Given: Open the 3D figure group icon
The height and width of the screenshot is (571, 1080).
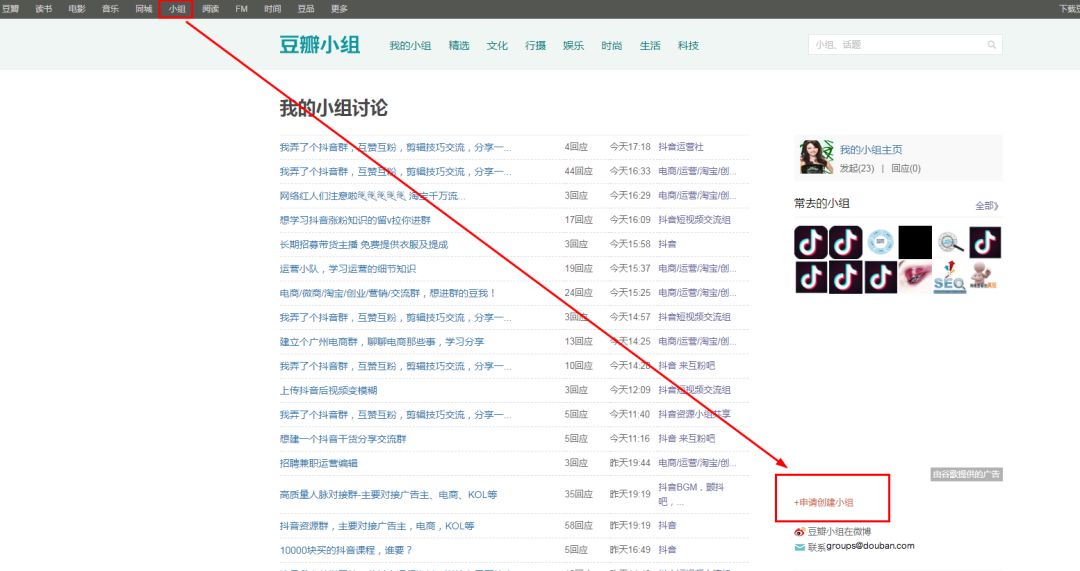Looking at the screenshot, I should (984, 277).
